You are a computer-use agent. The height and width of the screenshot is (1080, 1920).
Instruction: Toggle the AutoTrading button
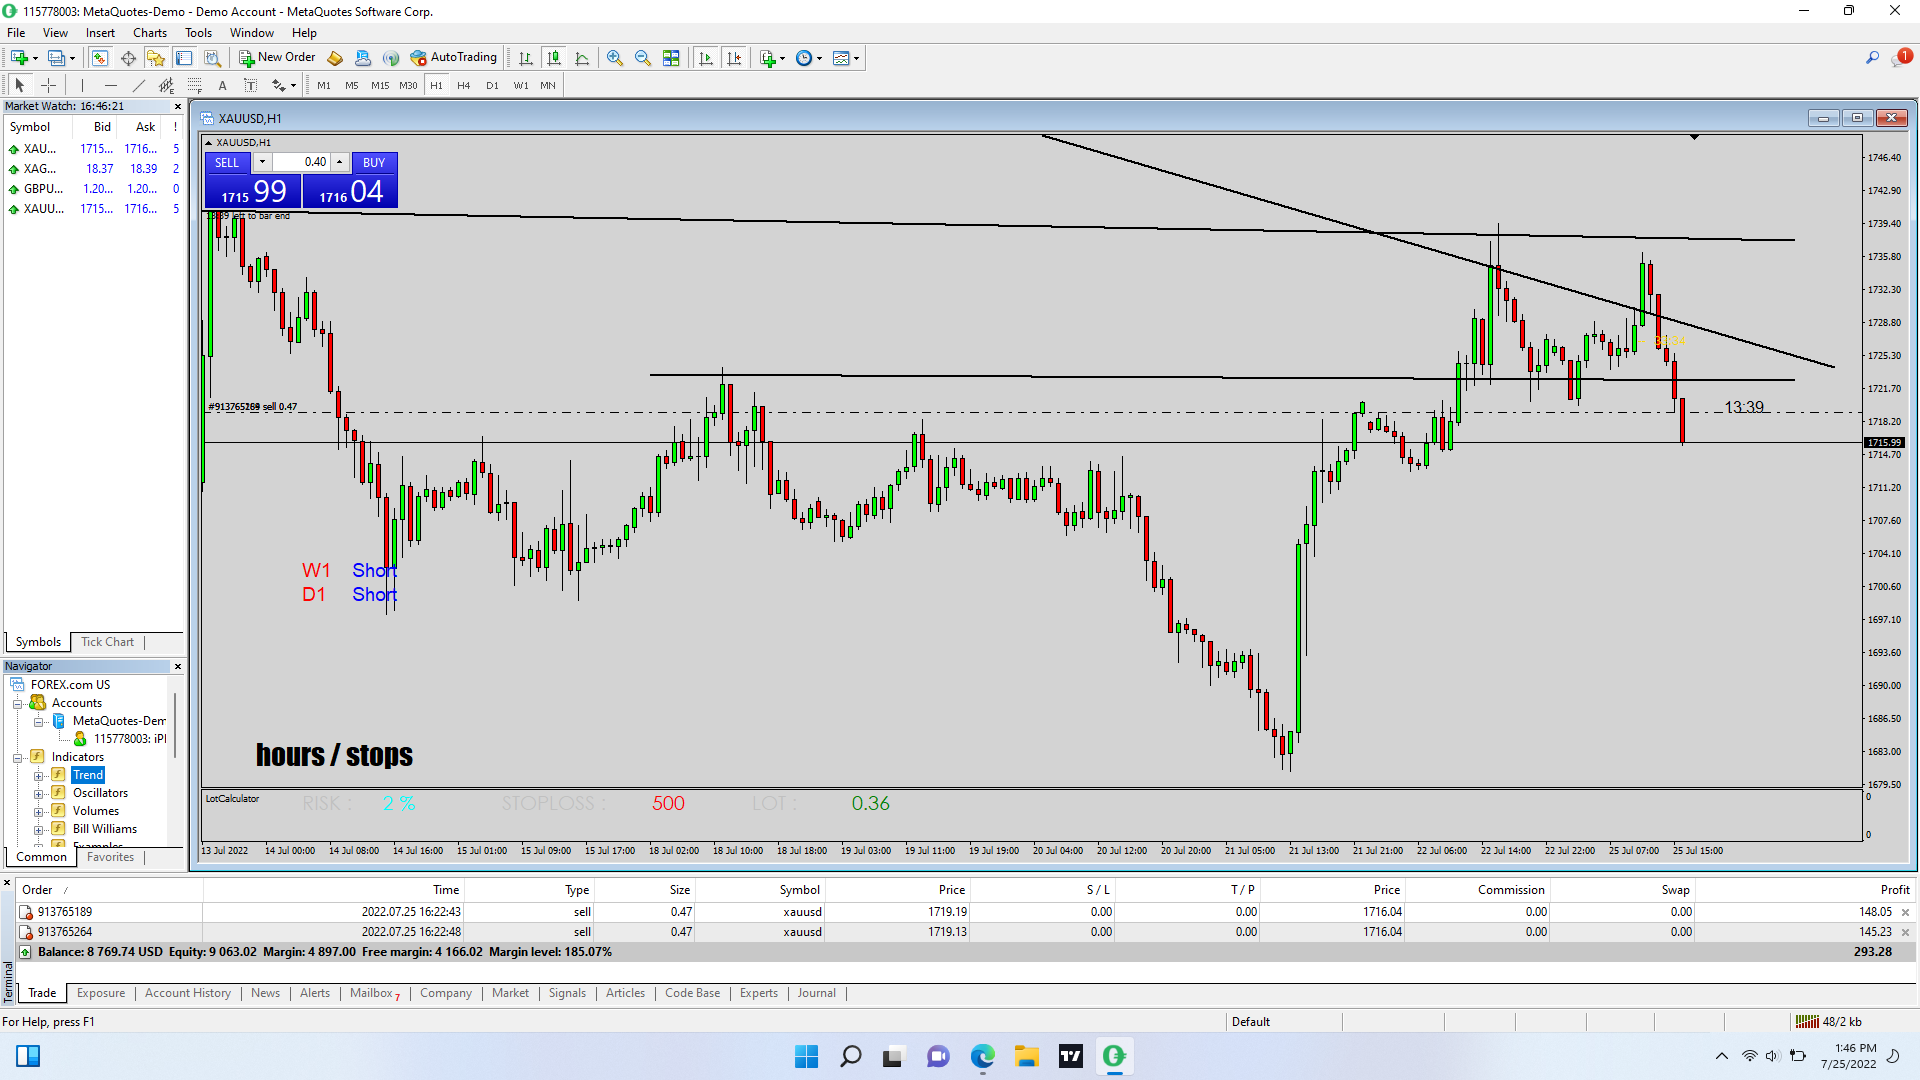[454, 58]
